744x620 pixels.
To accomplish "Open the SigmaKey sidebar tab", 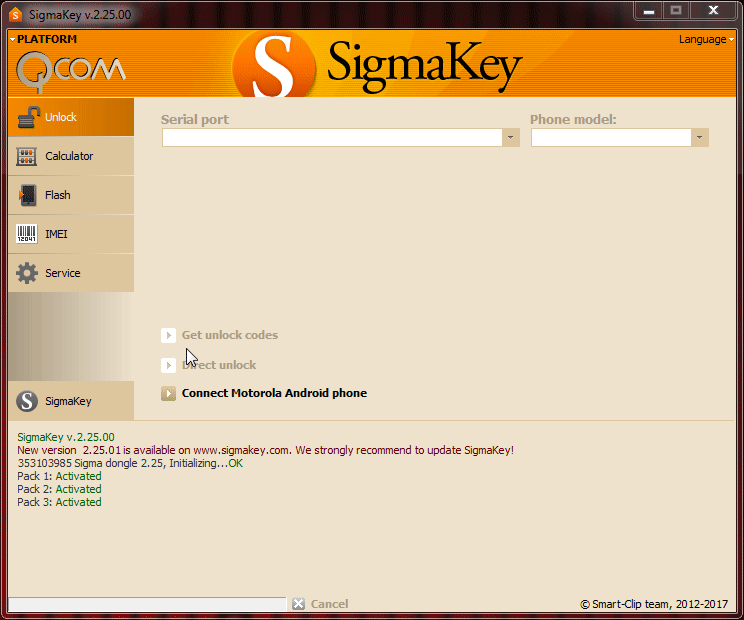I will click(71, 401).
